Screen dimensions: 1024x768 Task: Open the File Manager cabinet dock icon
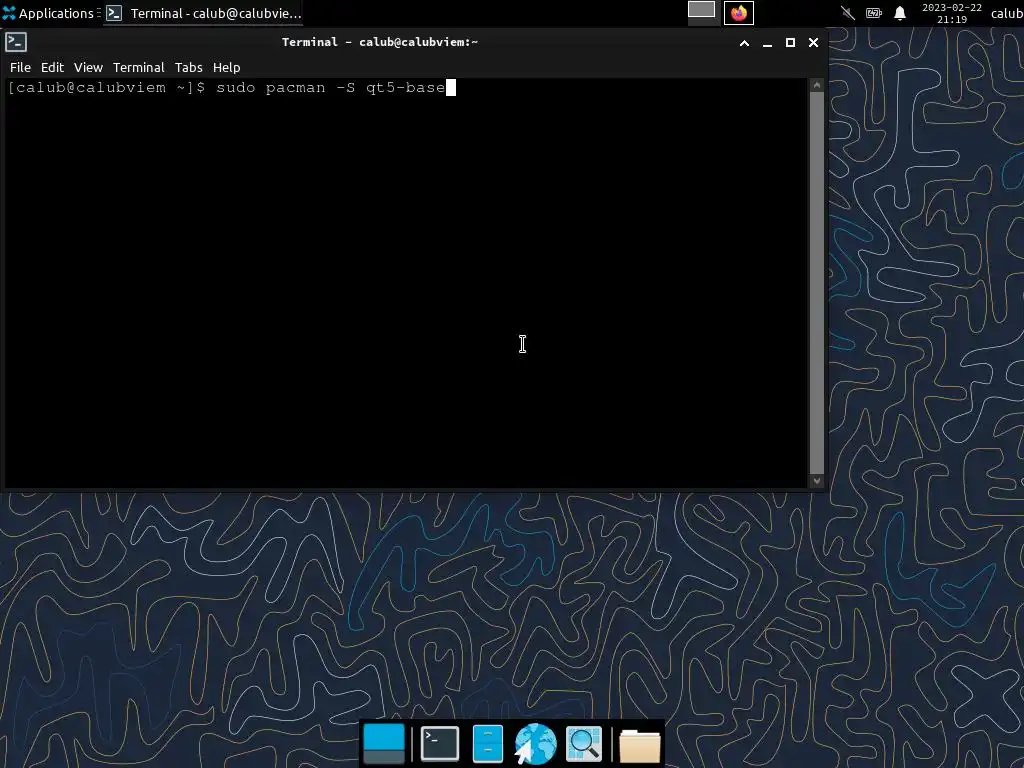click(x=488, y=743)
